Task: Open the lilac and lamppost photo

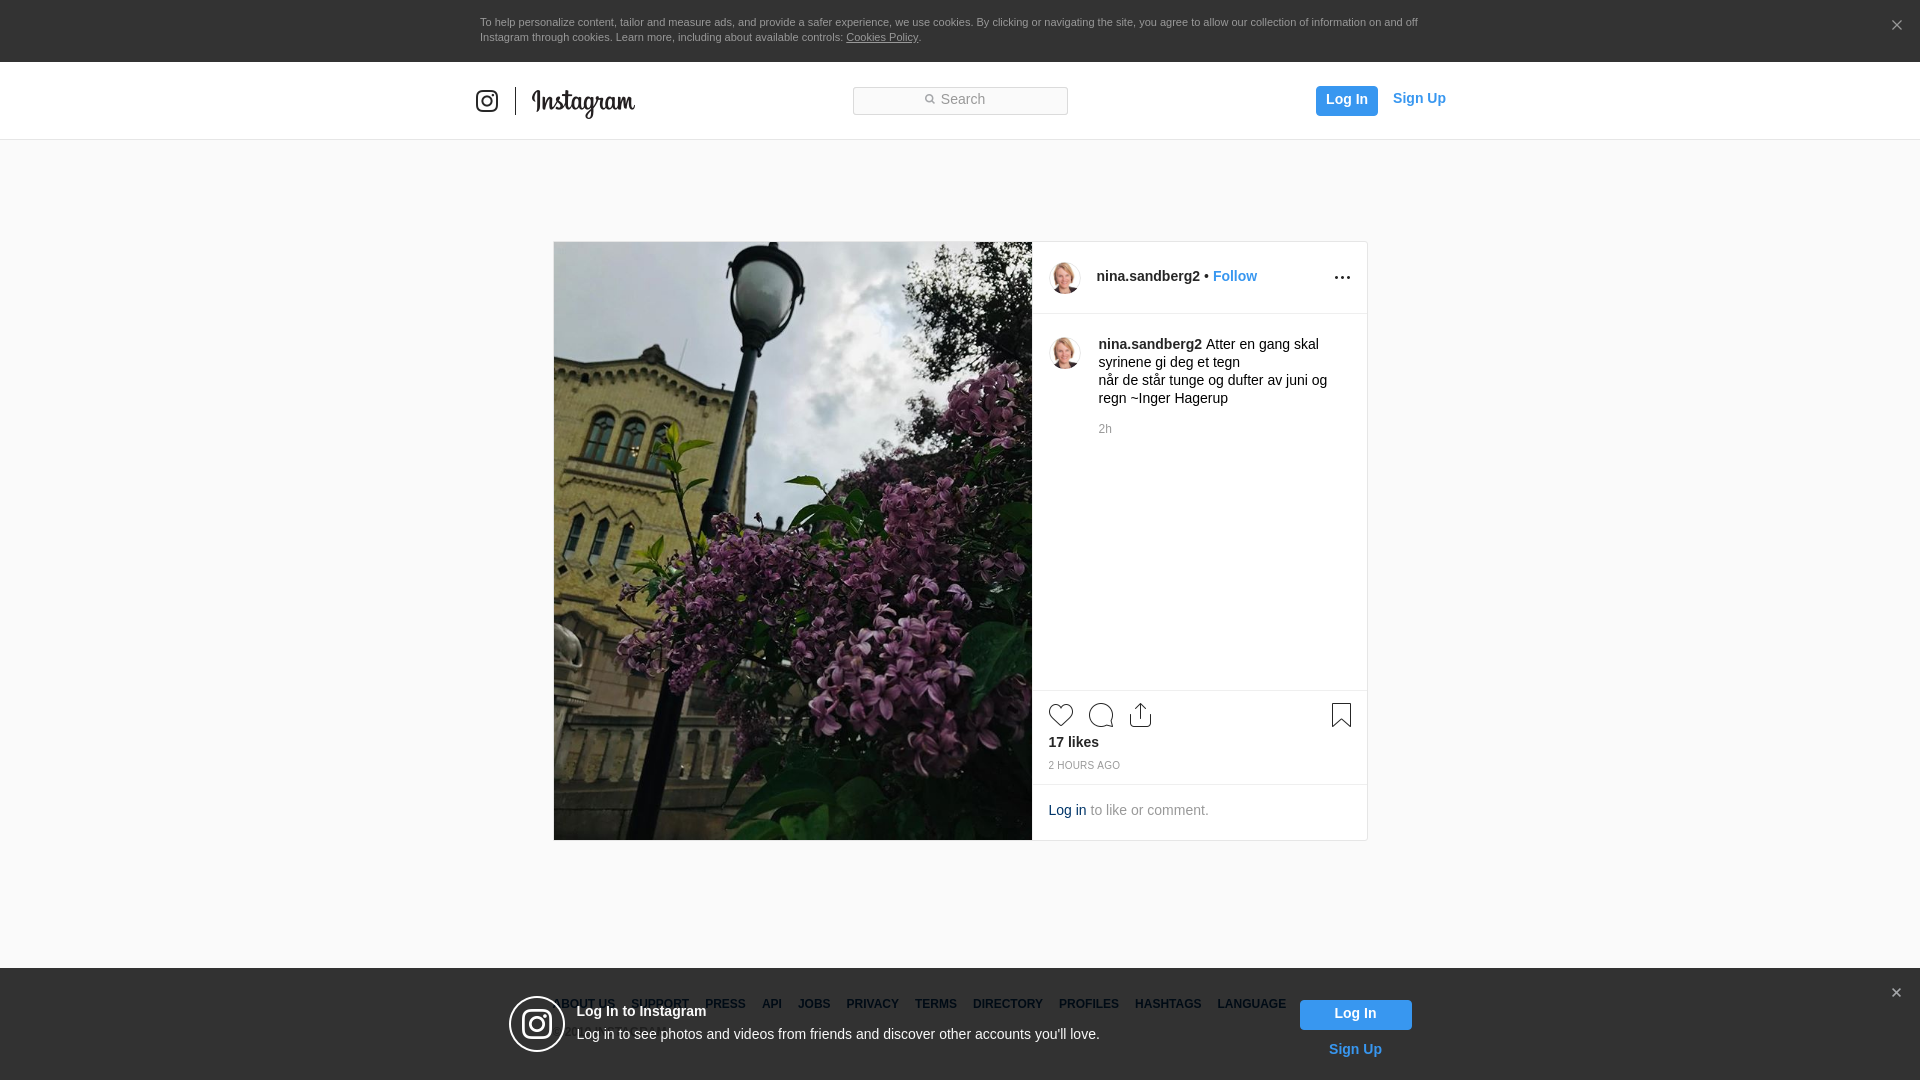Action: (793, 541)
